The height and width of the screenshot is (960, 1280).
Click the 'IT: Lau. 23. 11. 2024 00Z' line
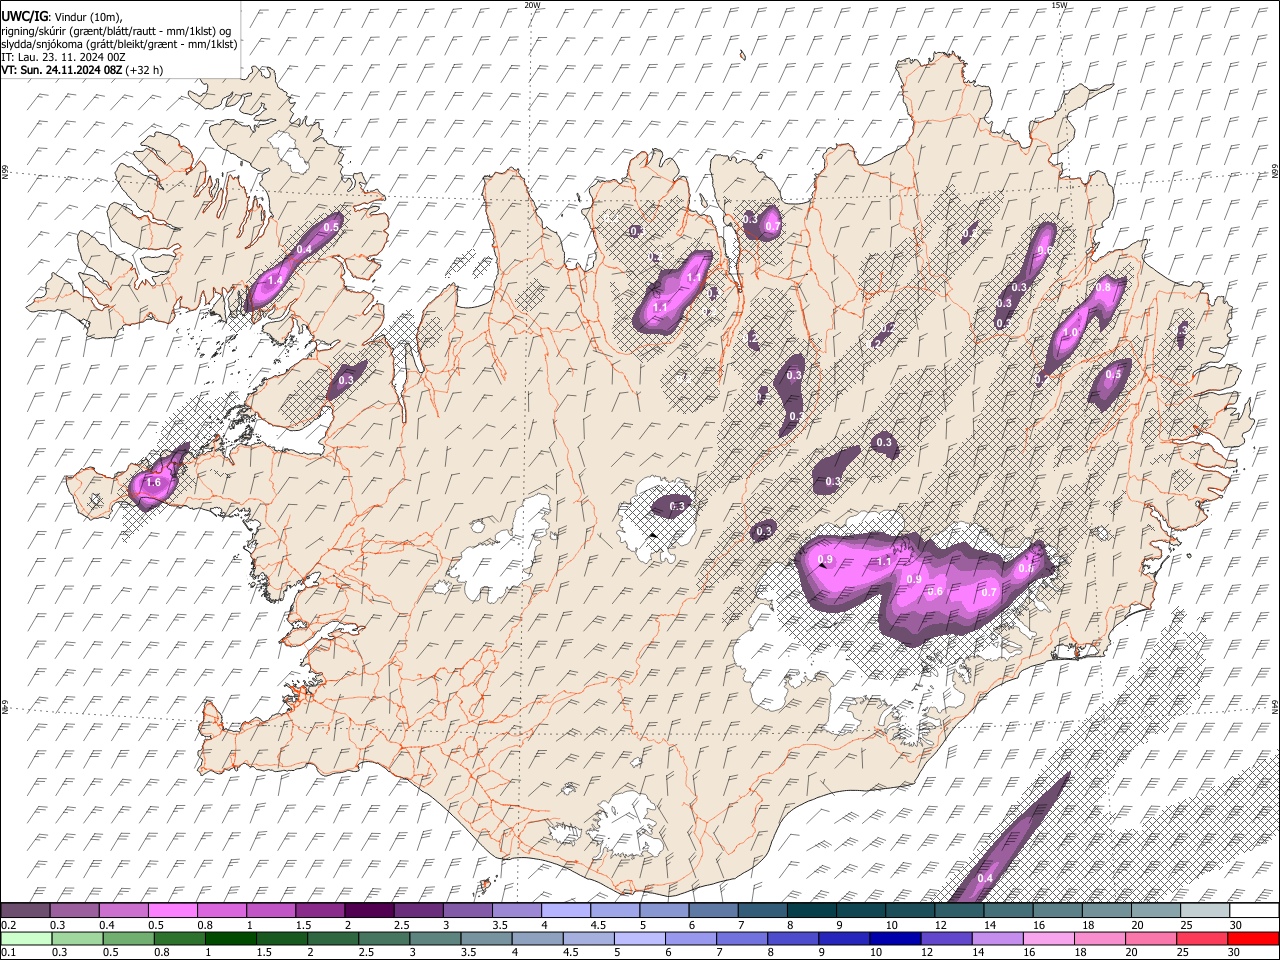(x=63, y=57)
